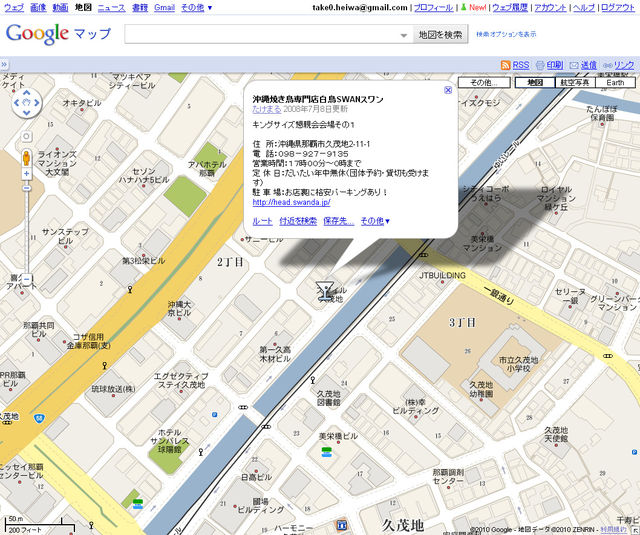Viewport: 640px width, 535px height.
Task: Click the return-to-last-result button below pan control
Action: coord(27,136)
